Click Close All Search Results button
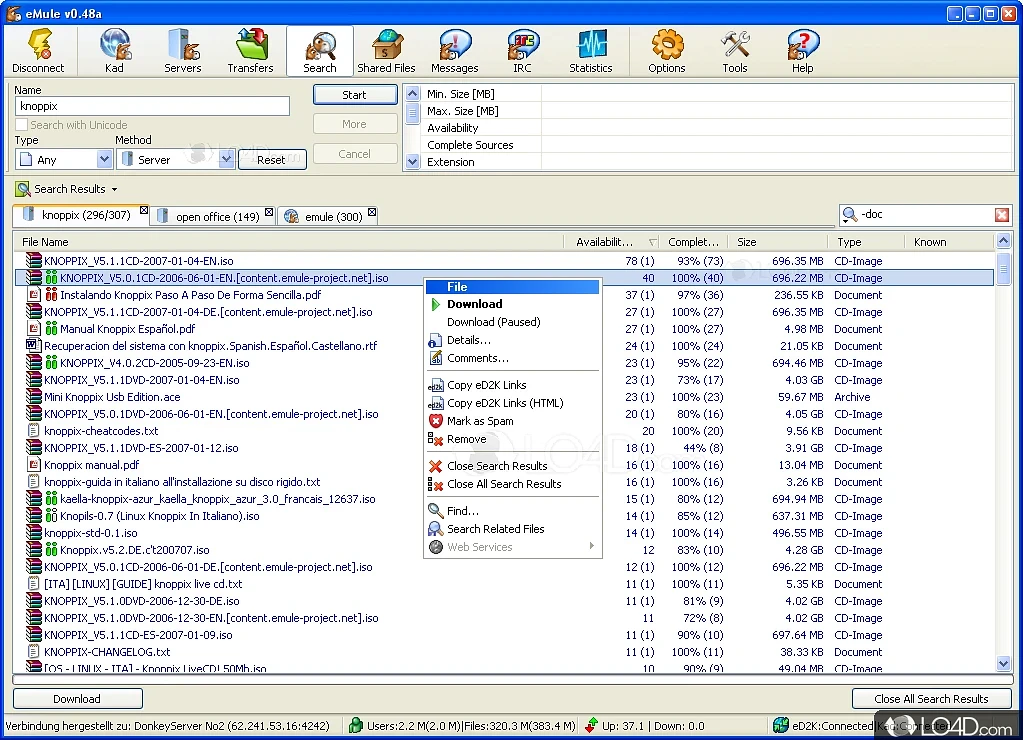Viewport: 1023px width, 740px height. (x=930, y=699)
